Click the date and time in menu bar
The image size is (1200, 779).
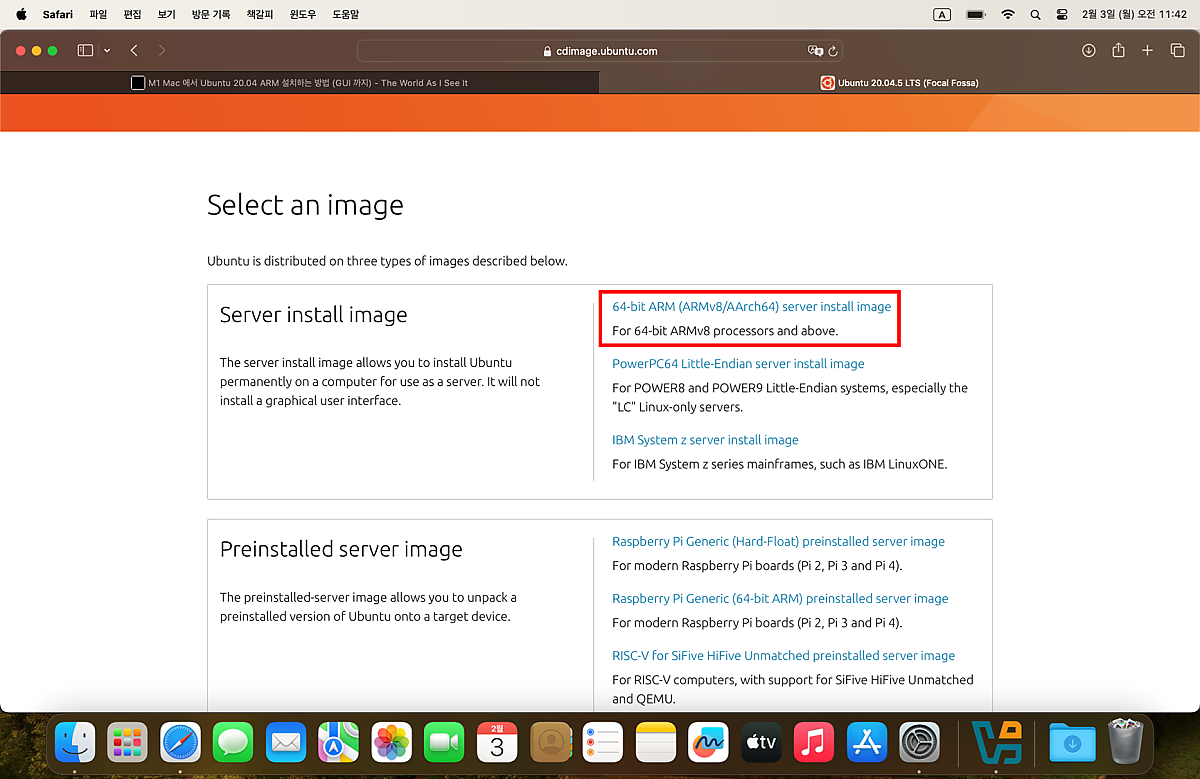pyautogui.click(x=1133, y=15)
